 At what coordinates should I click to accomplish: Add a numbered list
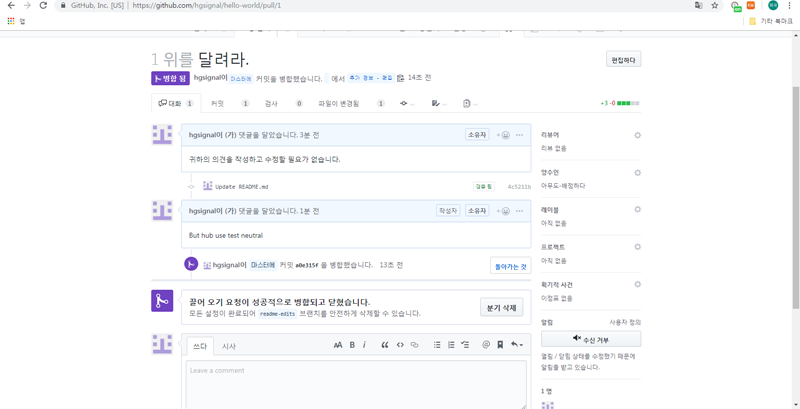(451, 345)
